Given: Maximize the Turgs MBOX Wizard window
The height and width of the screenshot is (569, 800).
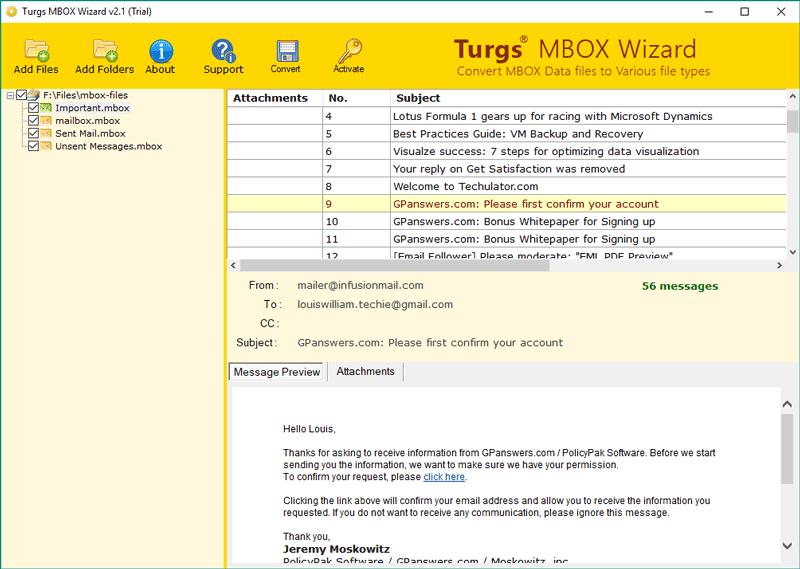Looking at the screenshot, I should [744, 11].
